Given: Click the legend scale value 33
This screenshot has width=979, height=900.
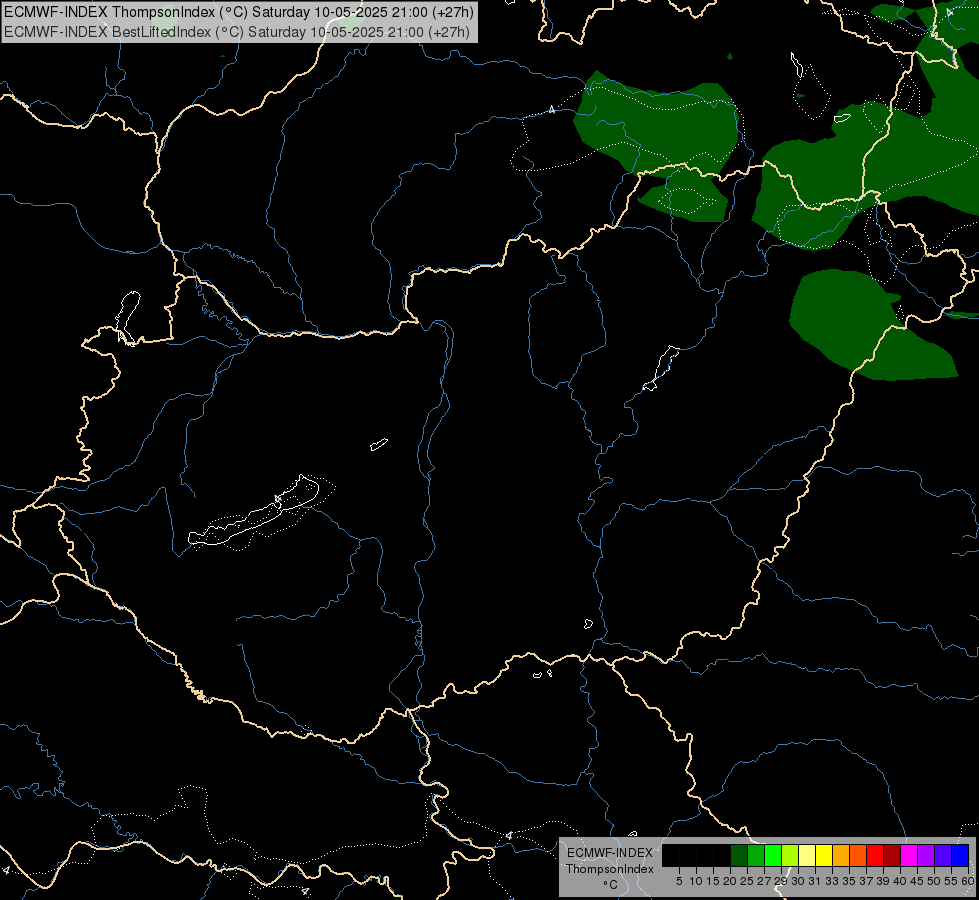Looking at the screenshot, I should (x=832, y=881).
